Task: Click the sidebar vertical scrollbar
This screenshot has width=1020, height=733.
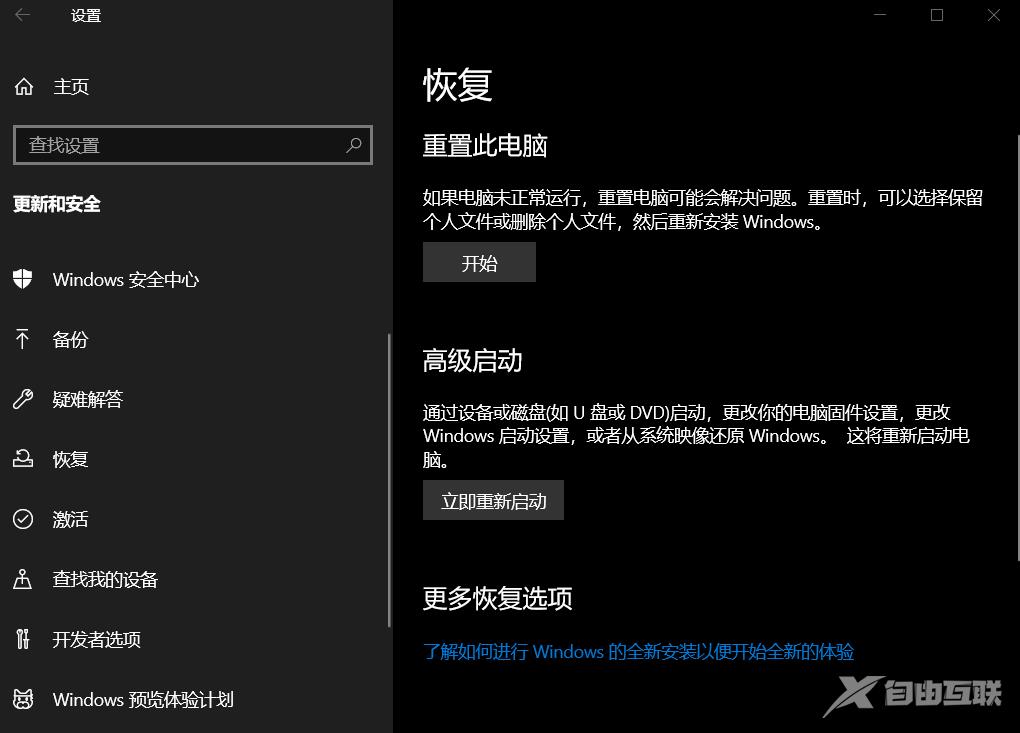Action: click(x=389, y=480)
